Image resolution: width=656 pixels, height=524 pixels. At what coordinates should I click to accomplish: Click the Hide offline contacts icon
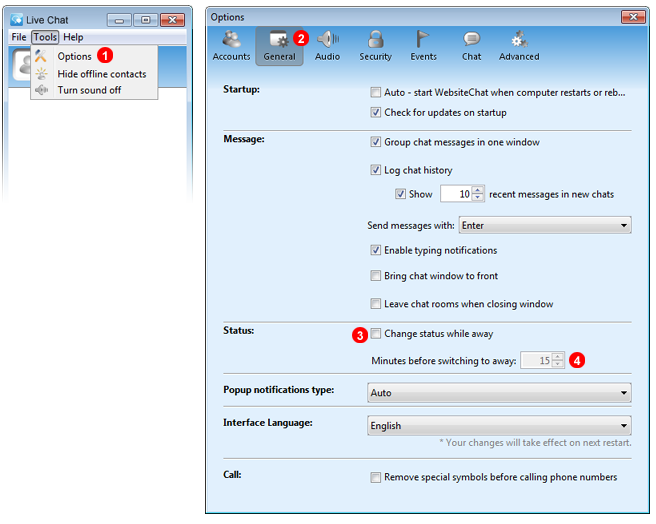click(x=41, y=74)
